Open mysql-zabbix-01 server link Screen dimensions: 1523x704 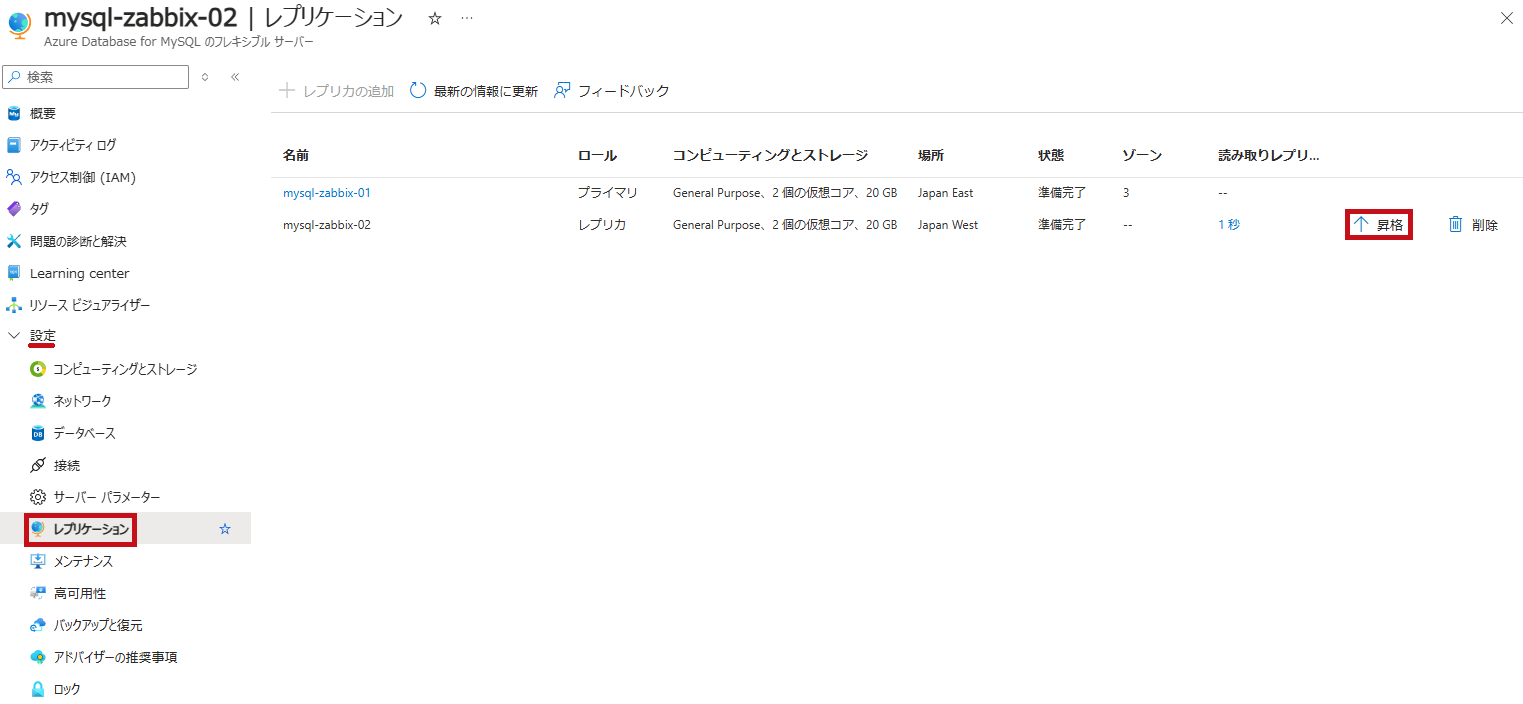click(327, 193)
